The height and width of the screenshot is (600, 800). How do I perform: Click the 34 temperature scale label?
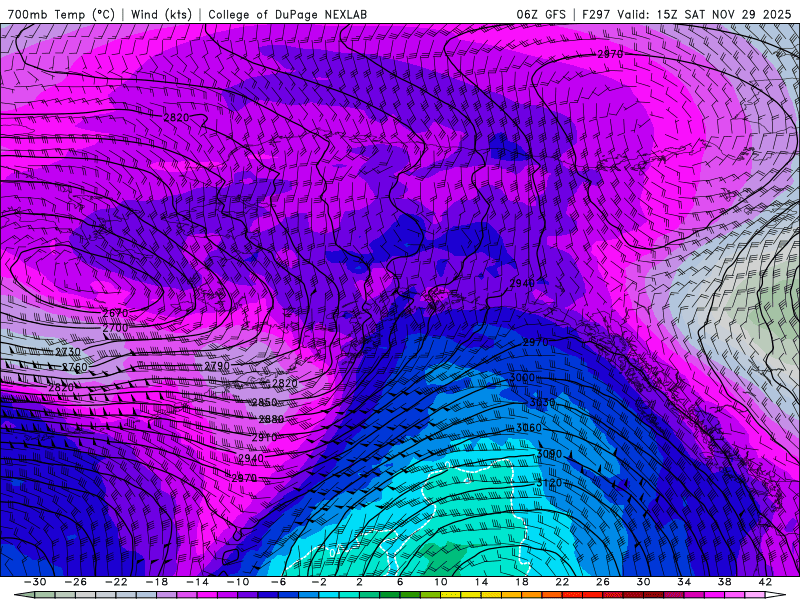tap(684, 582)
